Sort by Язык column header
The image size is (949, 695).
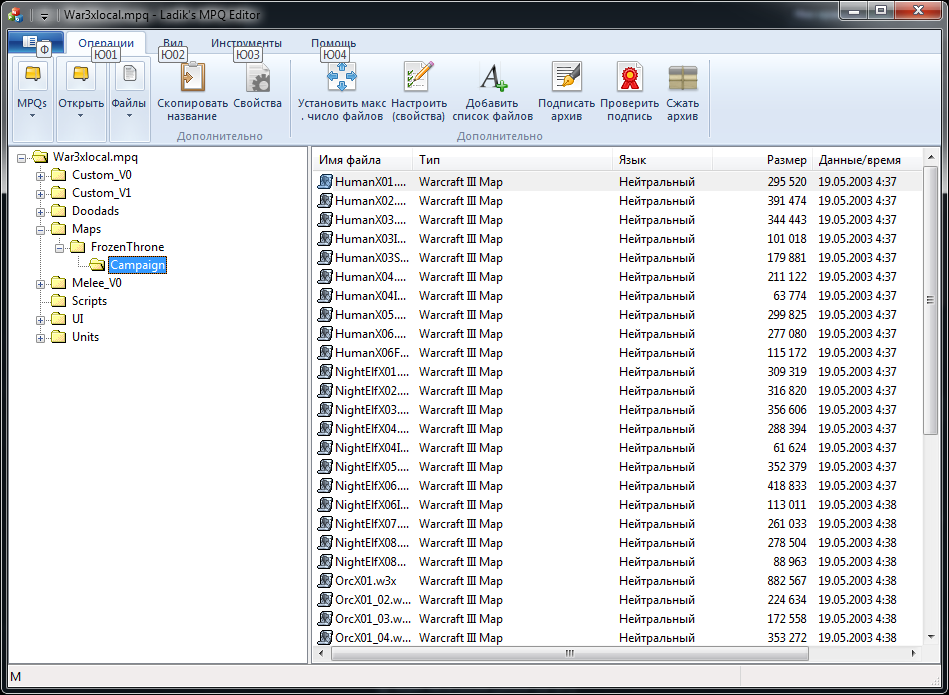tap(662, 160)
